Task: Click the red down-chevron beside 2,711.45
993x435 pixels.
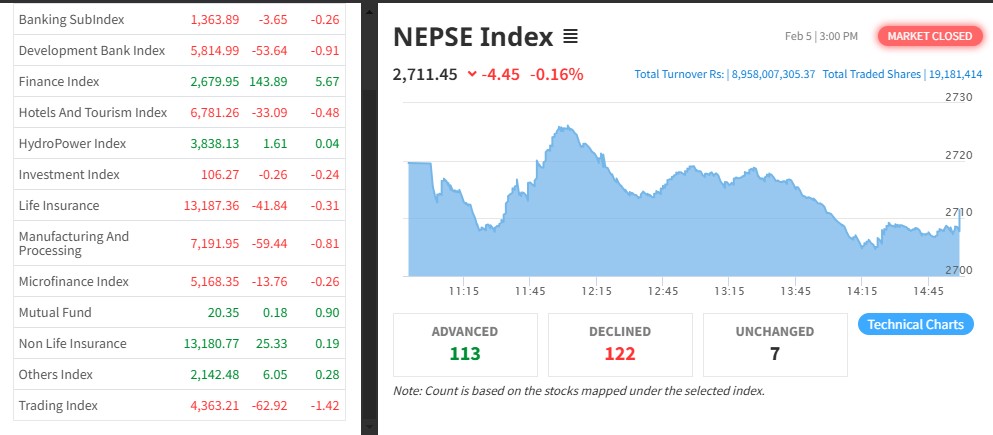Action: point(472,74)
